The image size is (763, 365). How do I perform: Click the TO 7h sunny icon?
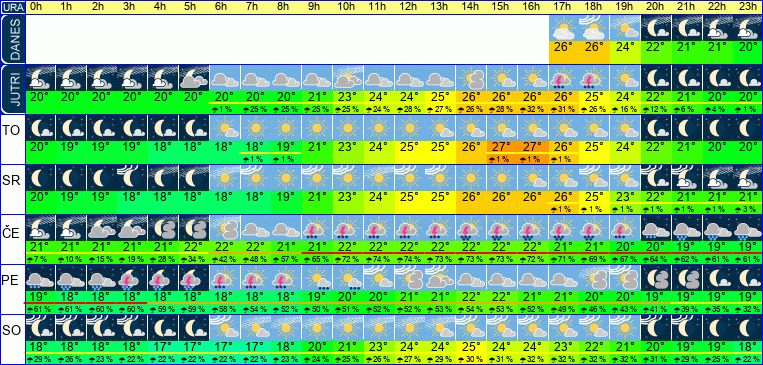(x=255, y=128)
